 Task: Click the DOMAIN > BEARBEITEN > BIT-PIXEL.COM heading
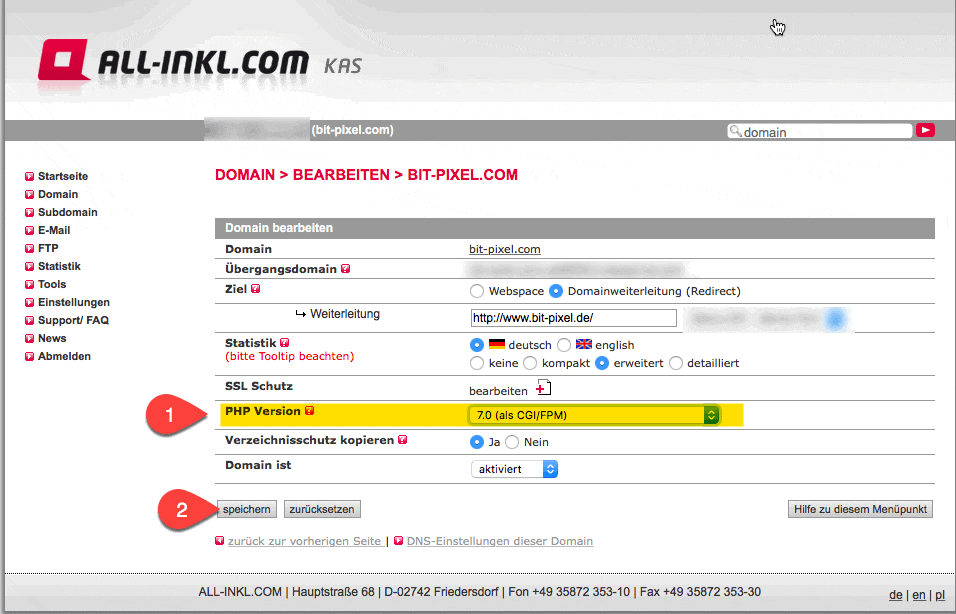366,175
